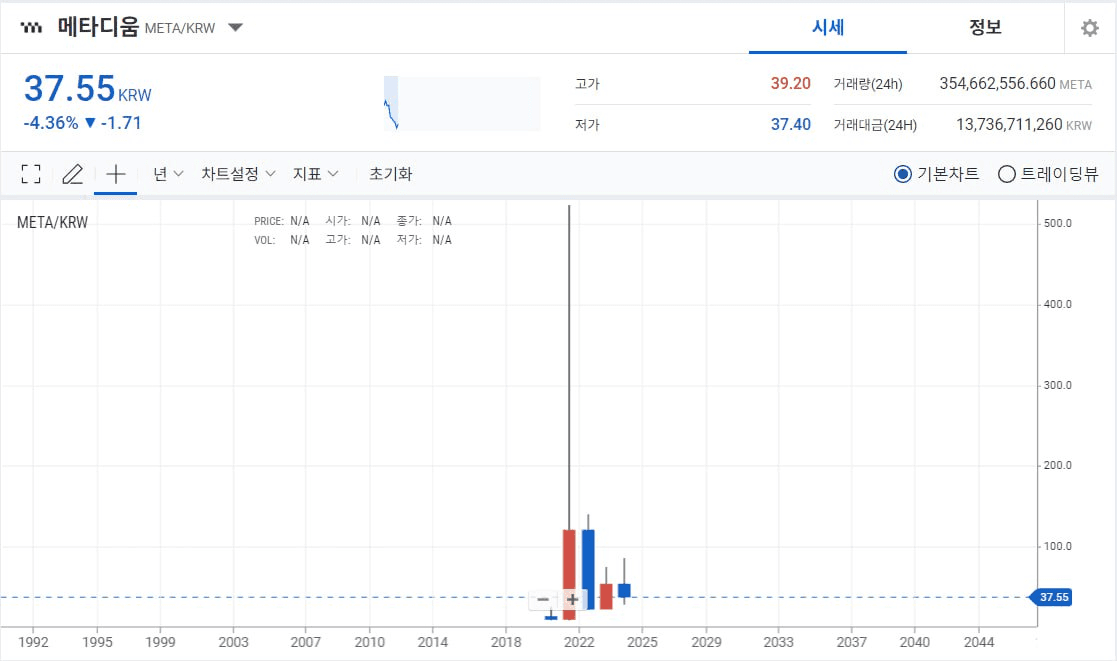Click the 거래대금(24H) label
This screenshot has height=661, width=1117.
(875, 125)
